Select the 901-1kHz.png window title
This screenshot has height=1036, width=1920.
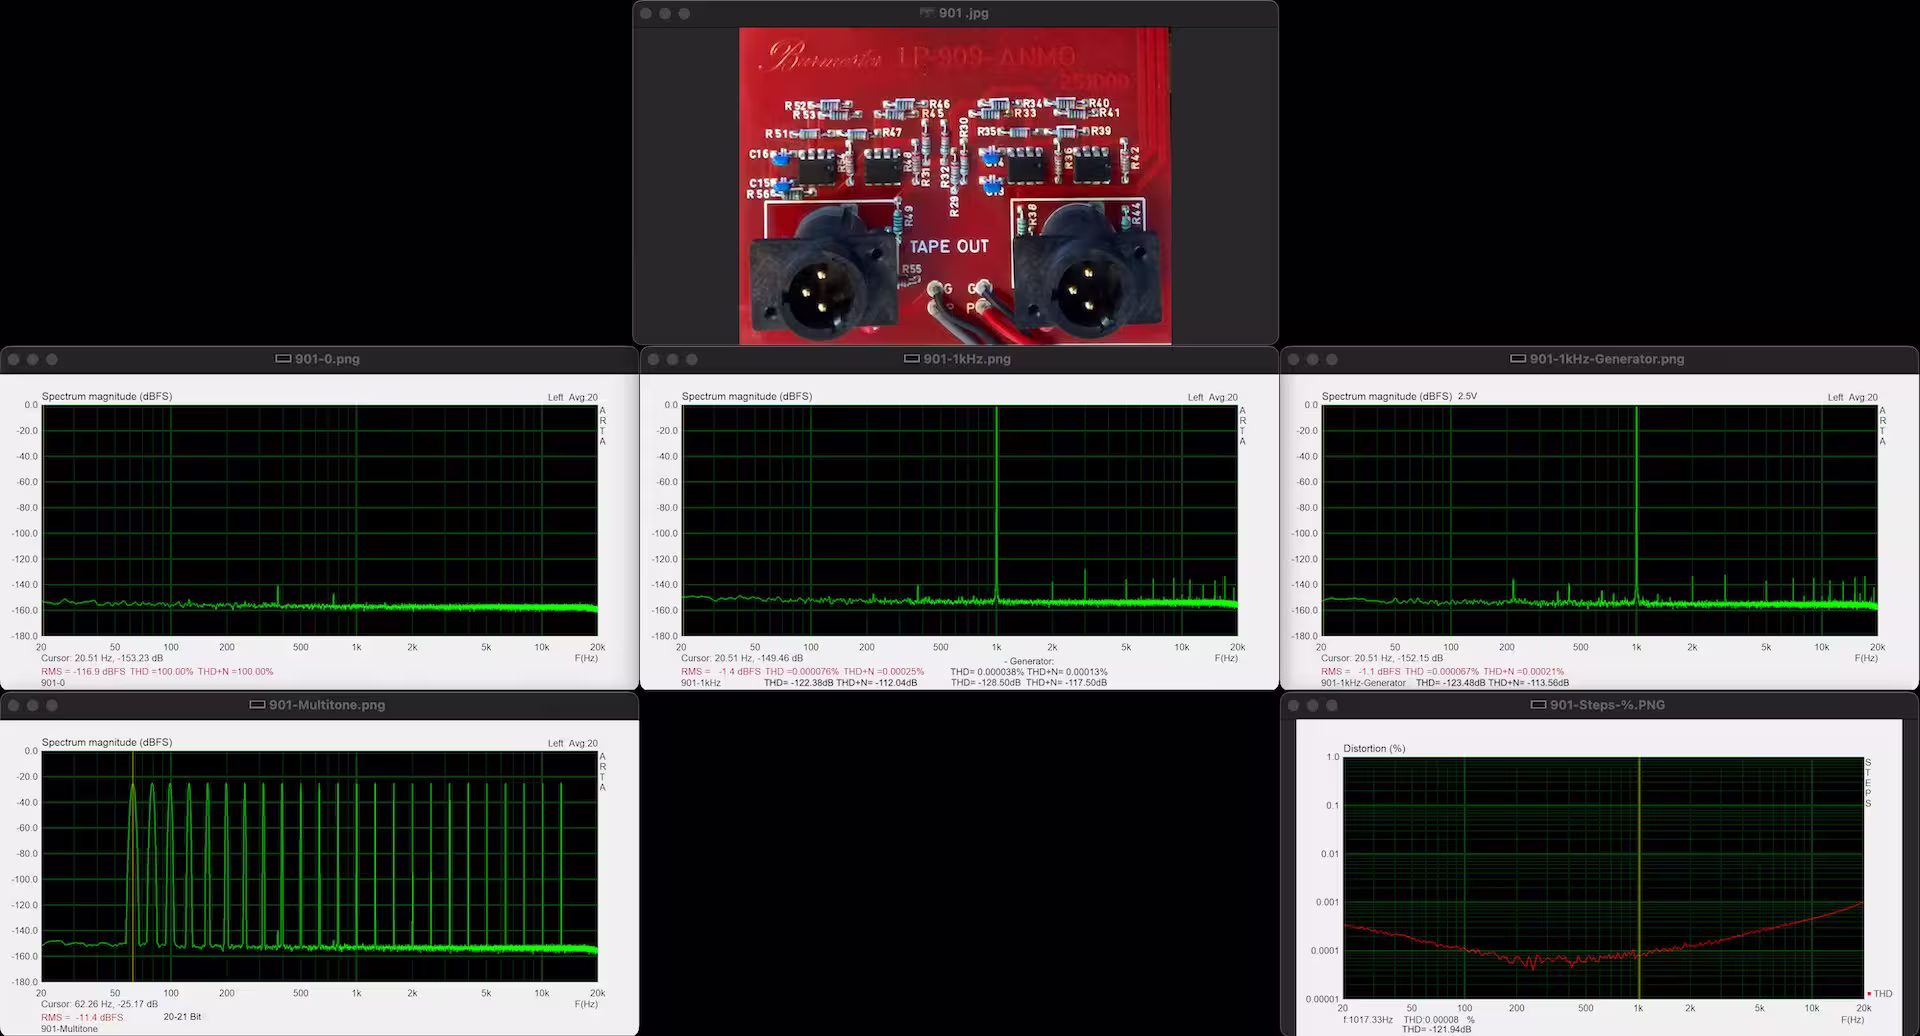[x=967, y=359]
